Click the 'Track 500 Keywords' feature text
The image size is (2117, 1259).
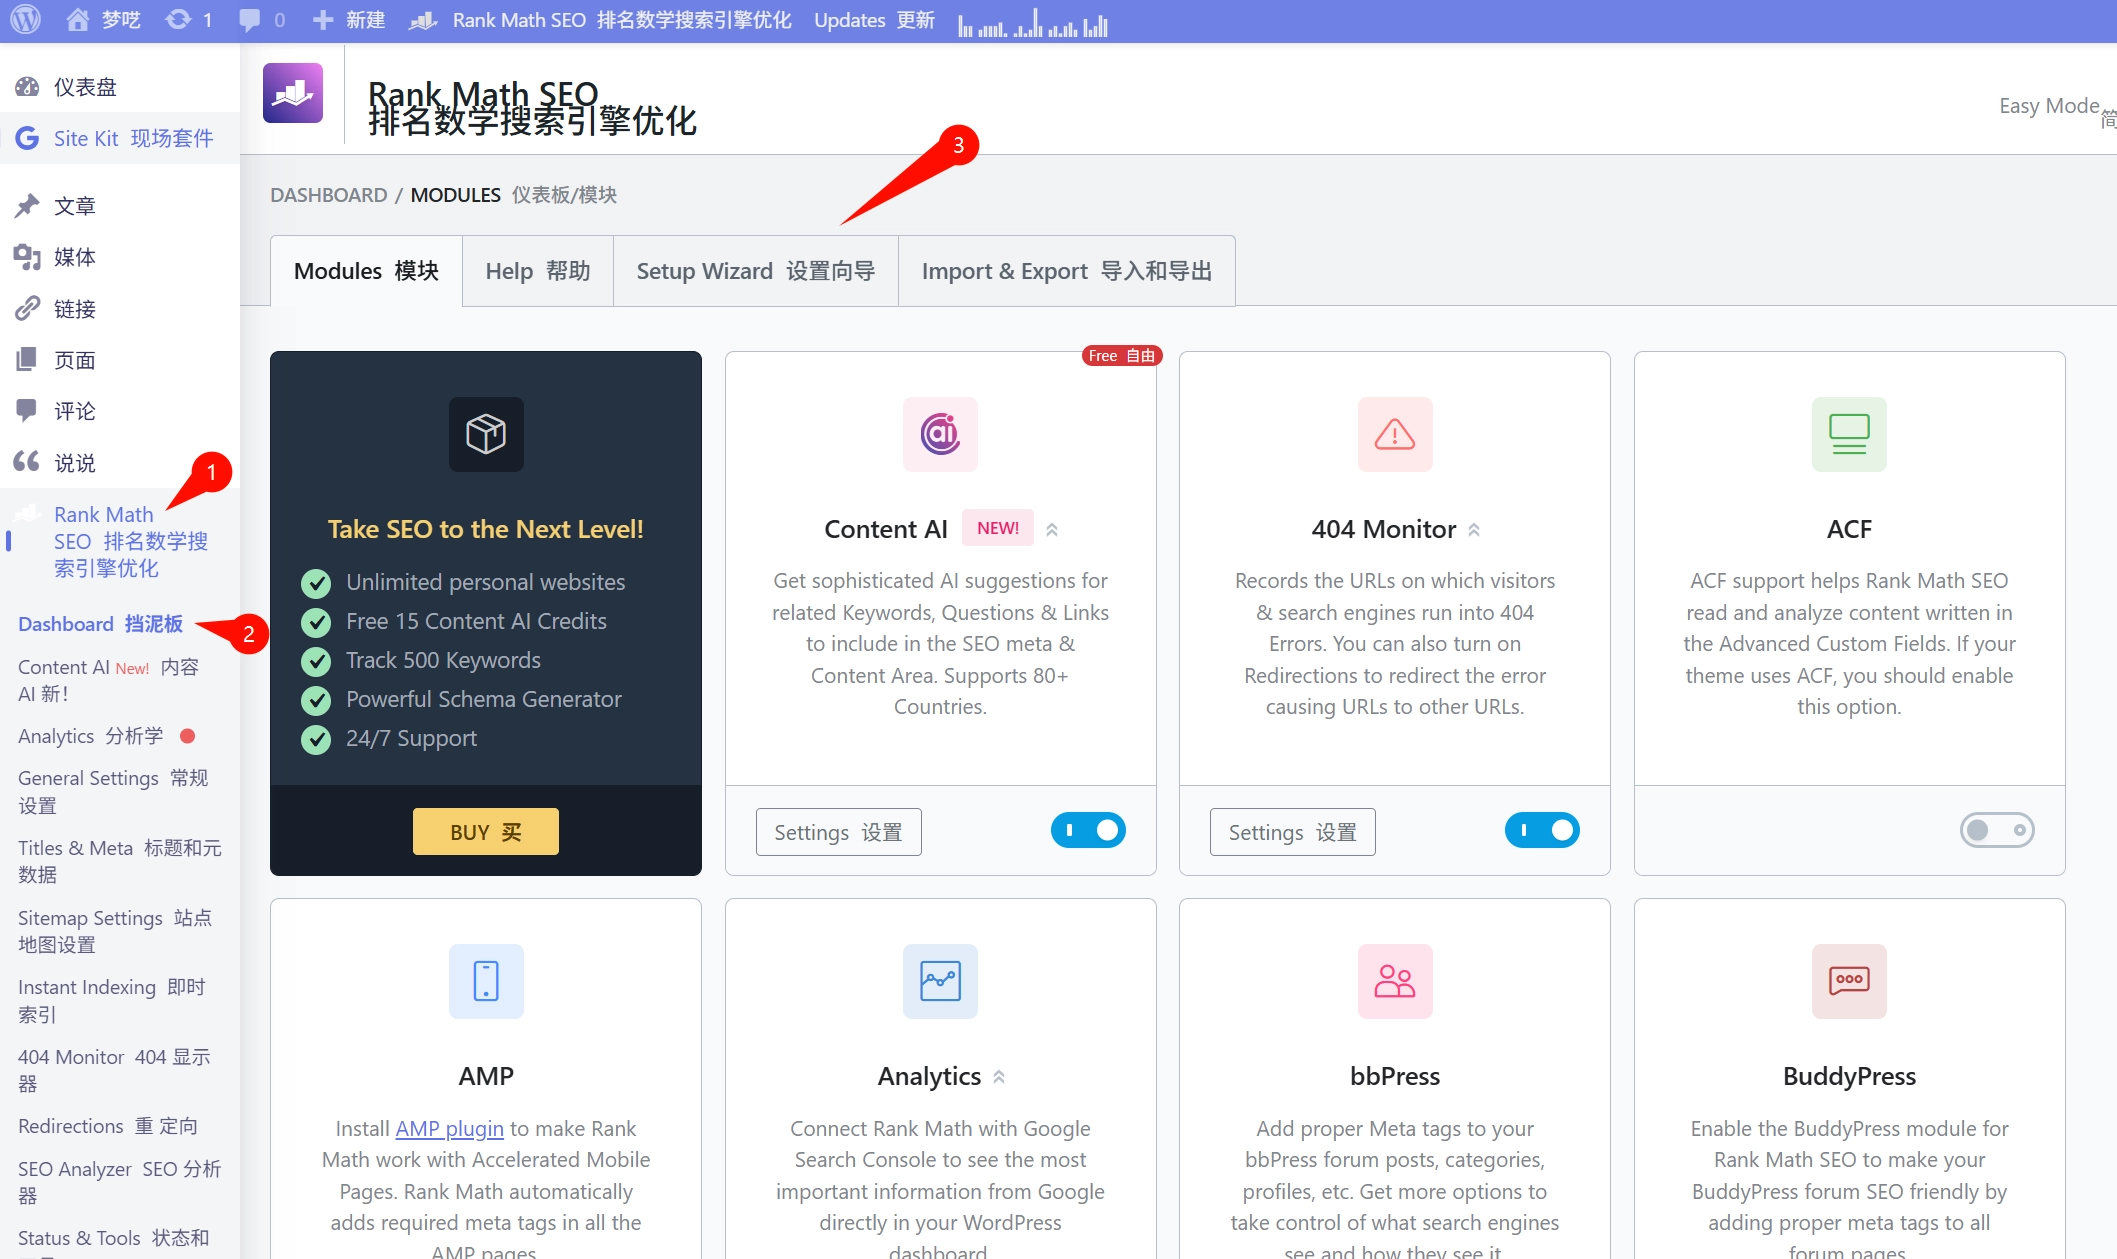[443, 660]
